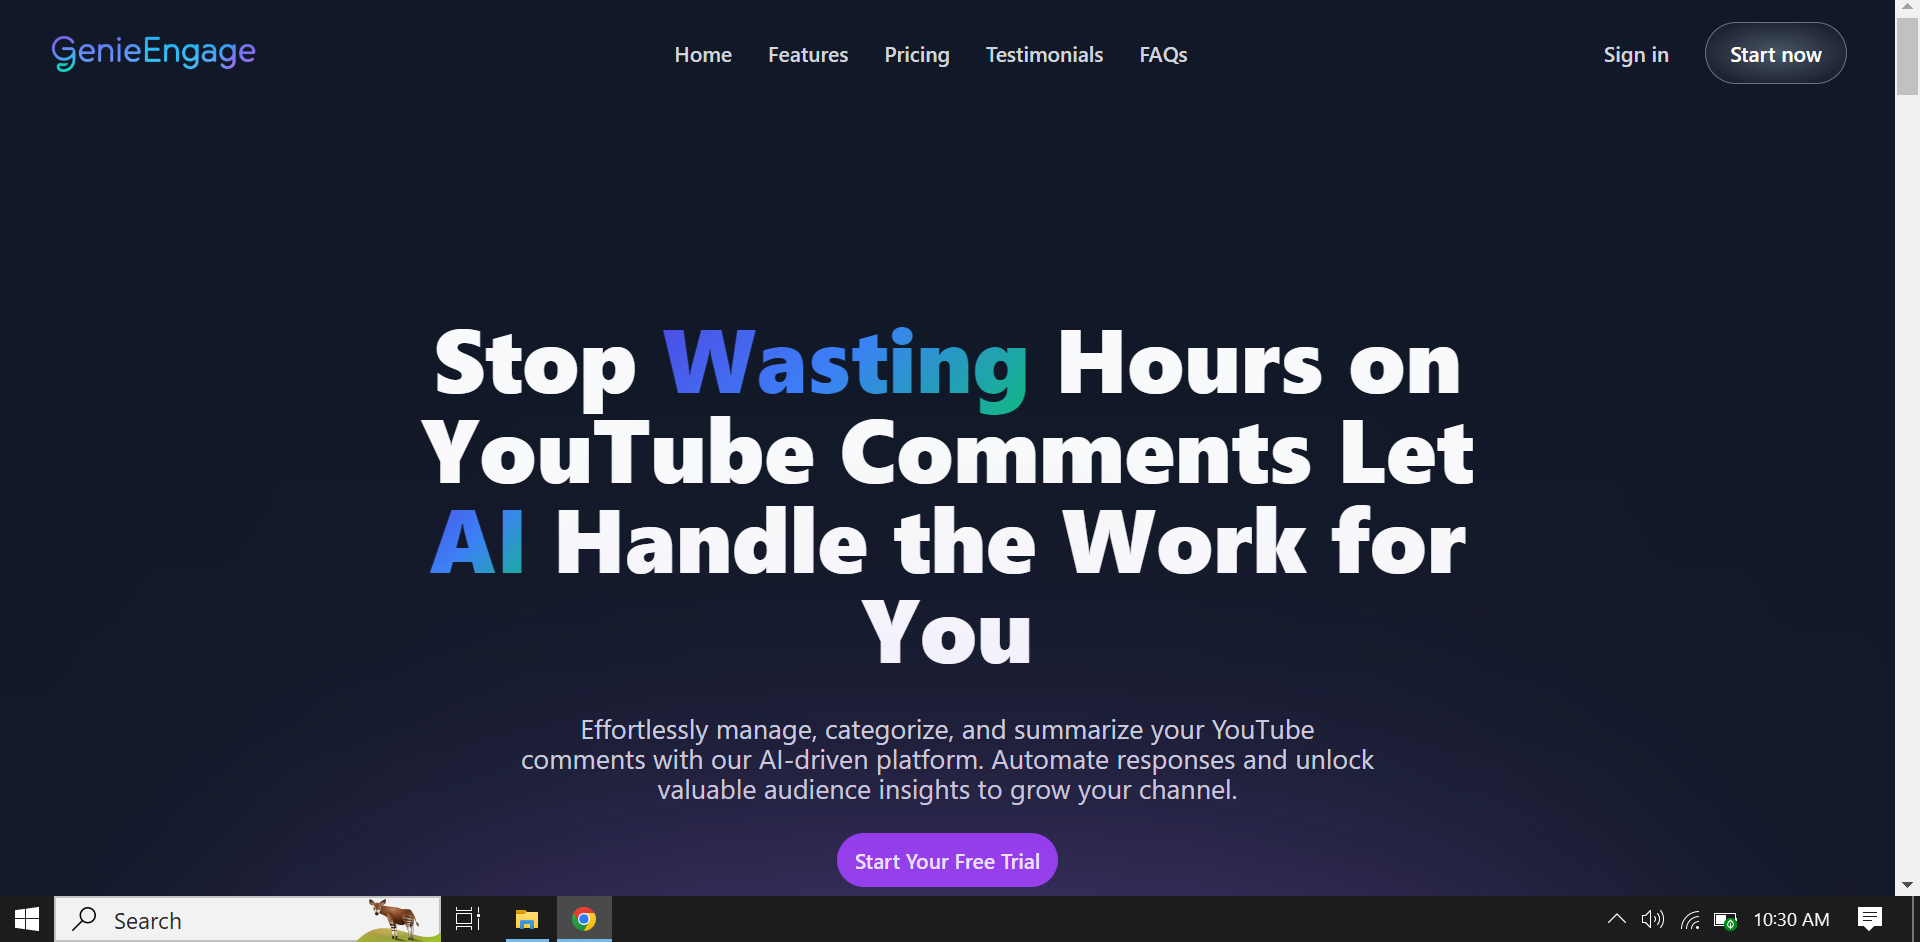Open File Explorer from the taskbar
This screenshot has height=942, width=1920.
pyautogui.click(x=527, y=919)
